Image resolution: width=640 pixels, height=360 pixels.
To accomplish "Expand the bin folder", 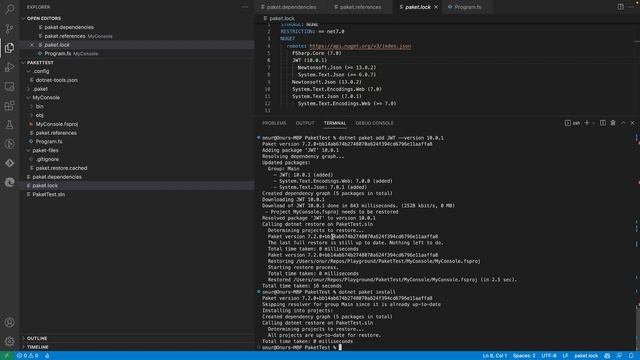I will 137,106.
